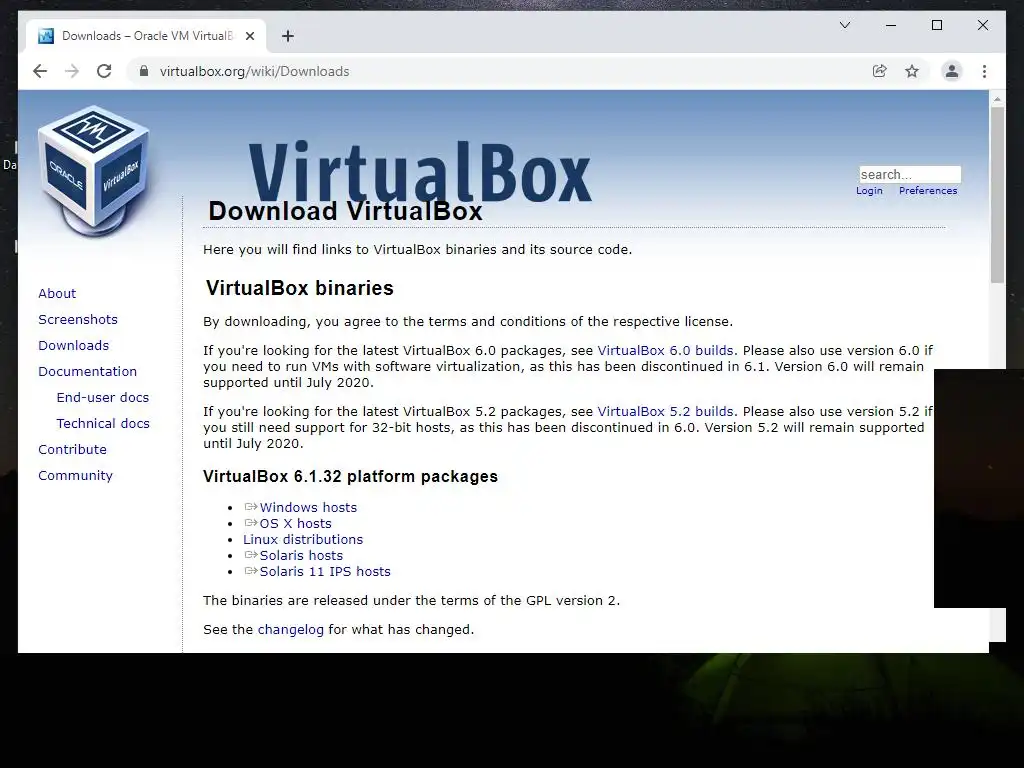Screen dimensions: 1024x768
Task: Open Technical docs in the sidebar
Action: tap(103, 424)
